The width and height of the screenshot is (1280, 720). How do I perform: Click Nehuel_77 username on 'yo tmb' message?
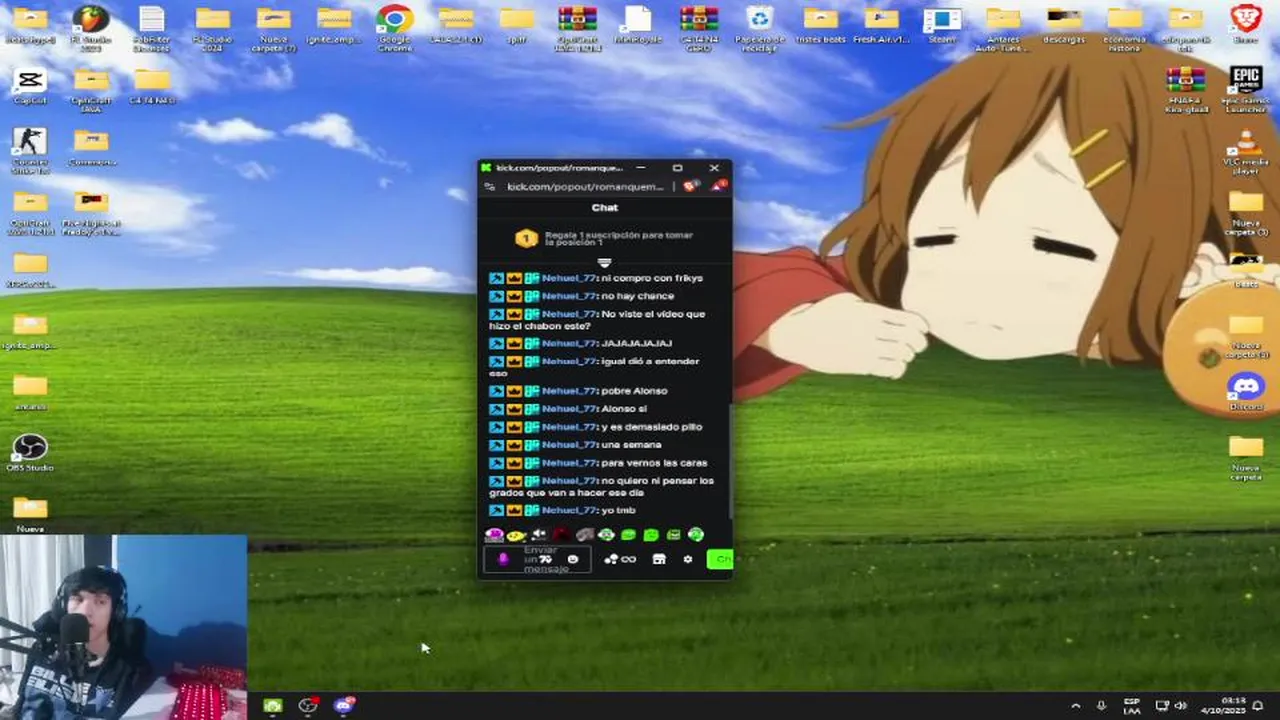[569, 511]
